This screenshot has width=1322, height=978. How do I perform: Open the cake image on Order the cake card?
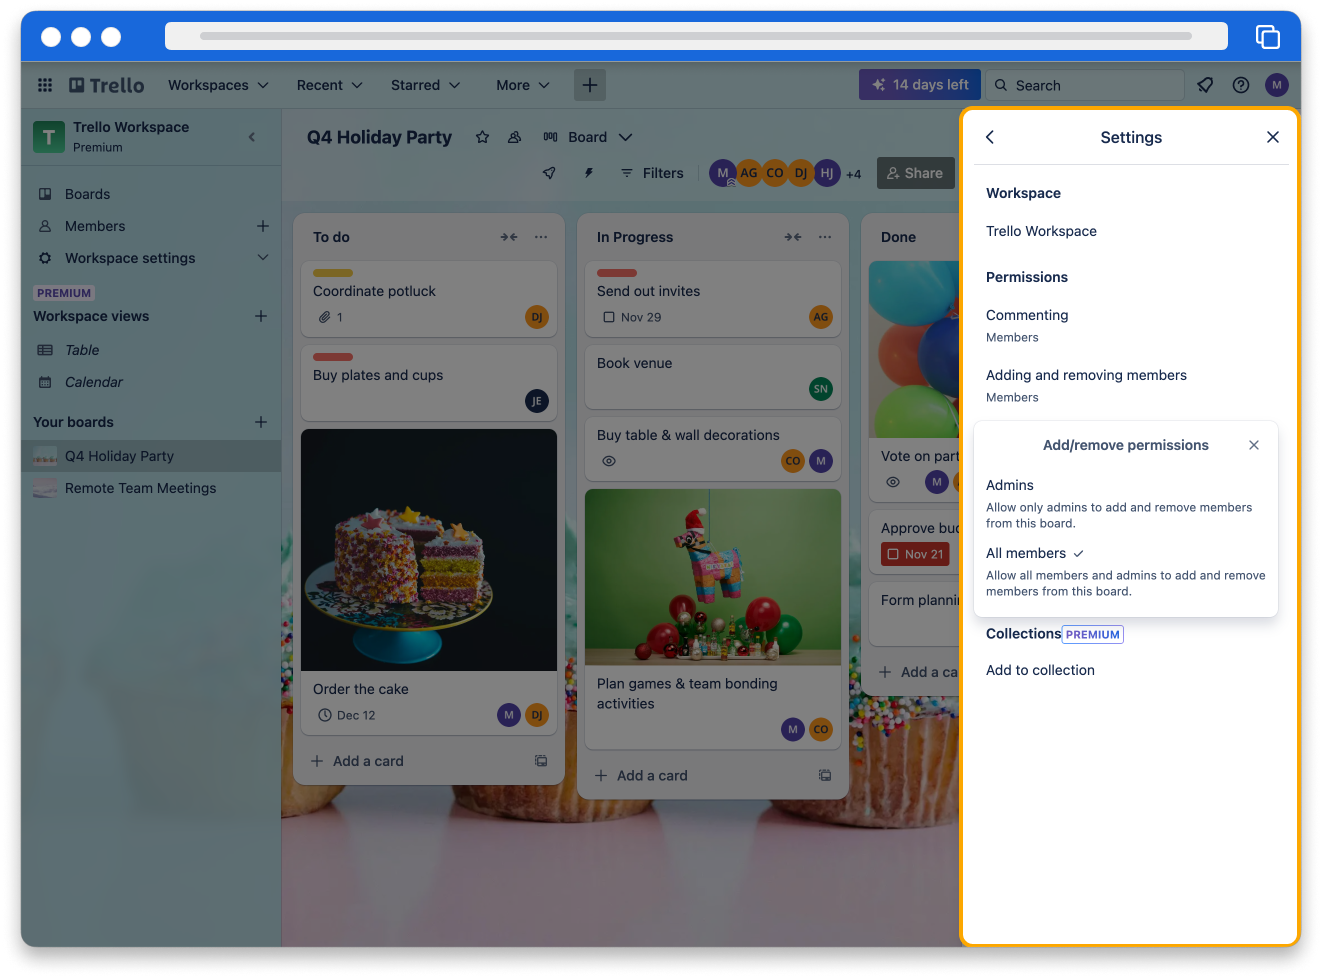429,550
